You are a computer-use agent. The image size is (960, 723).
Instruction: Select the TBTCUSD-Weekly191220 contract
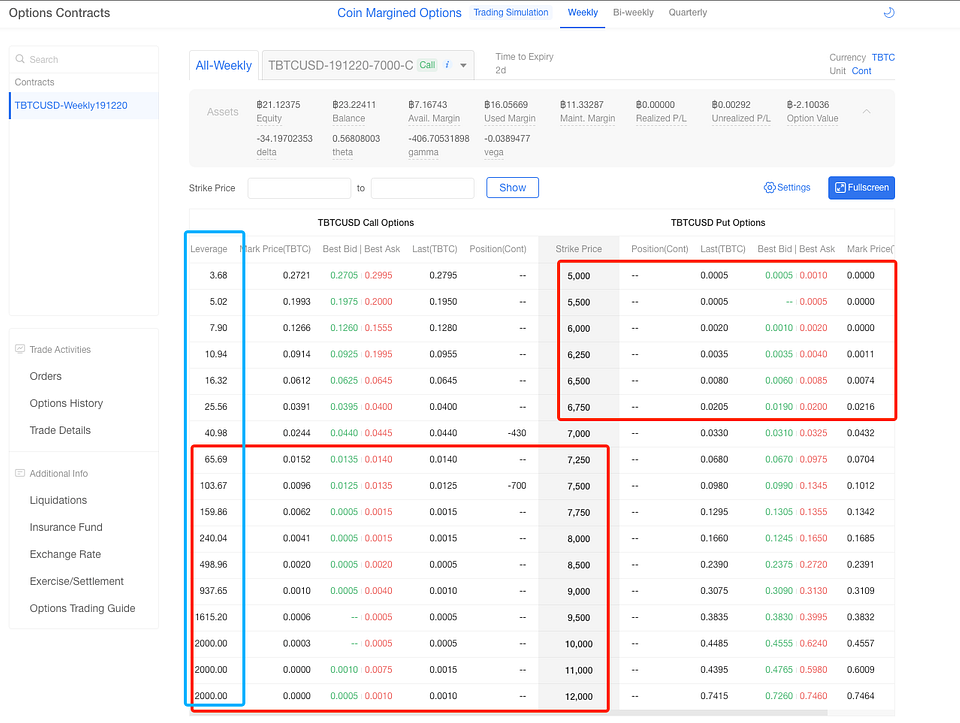(84, 105)
